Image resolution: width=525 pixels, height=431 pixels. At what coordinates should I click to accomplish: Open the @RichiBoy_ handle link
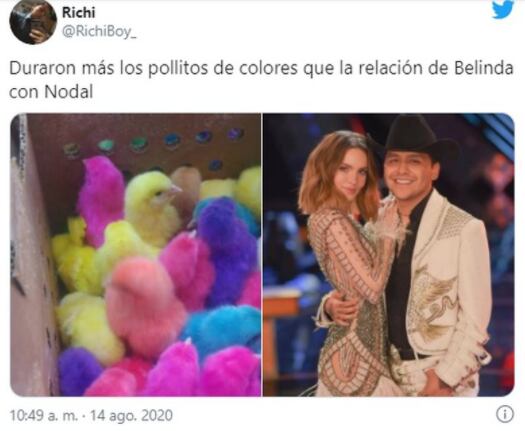tap(99, 32)
